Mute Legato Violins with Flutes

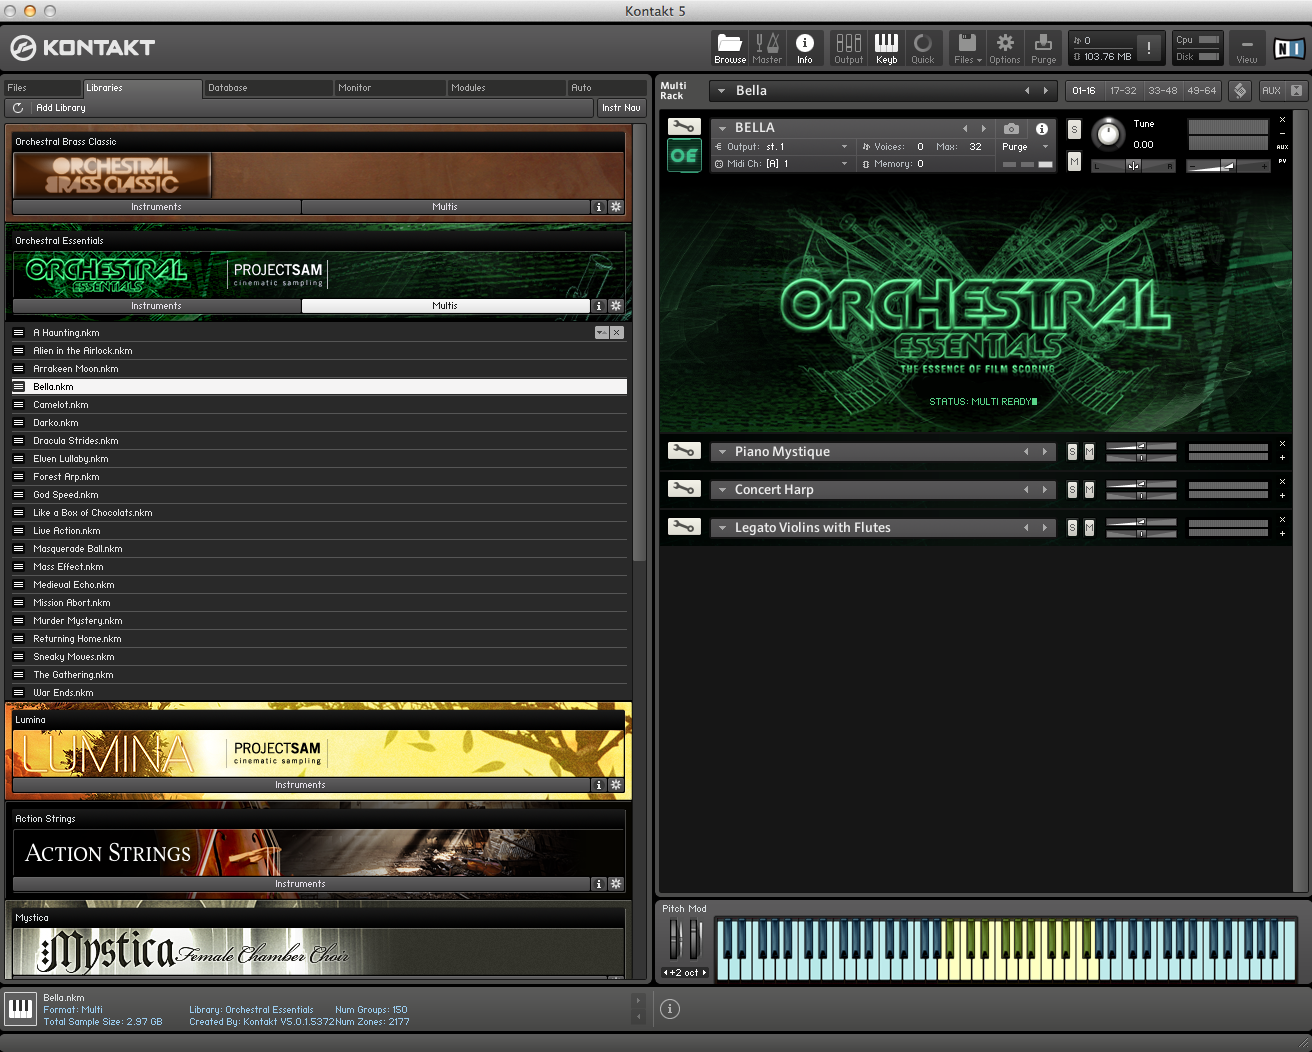[x=1089, y=528]
